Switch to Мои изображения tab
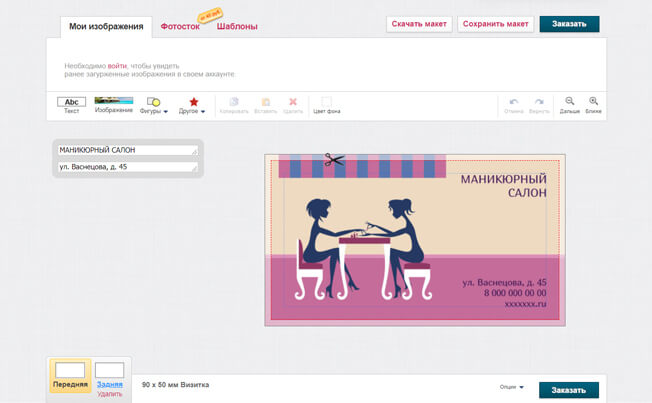 [106, 27]
